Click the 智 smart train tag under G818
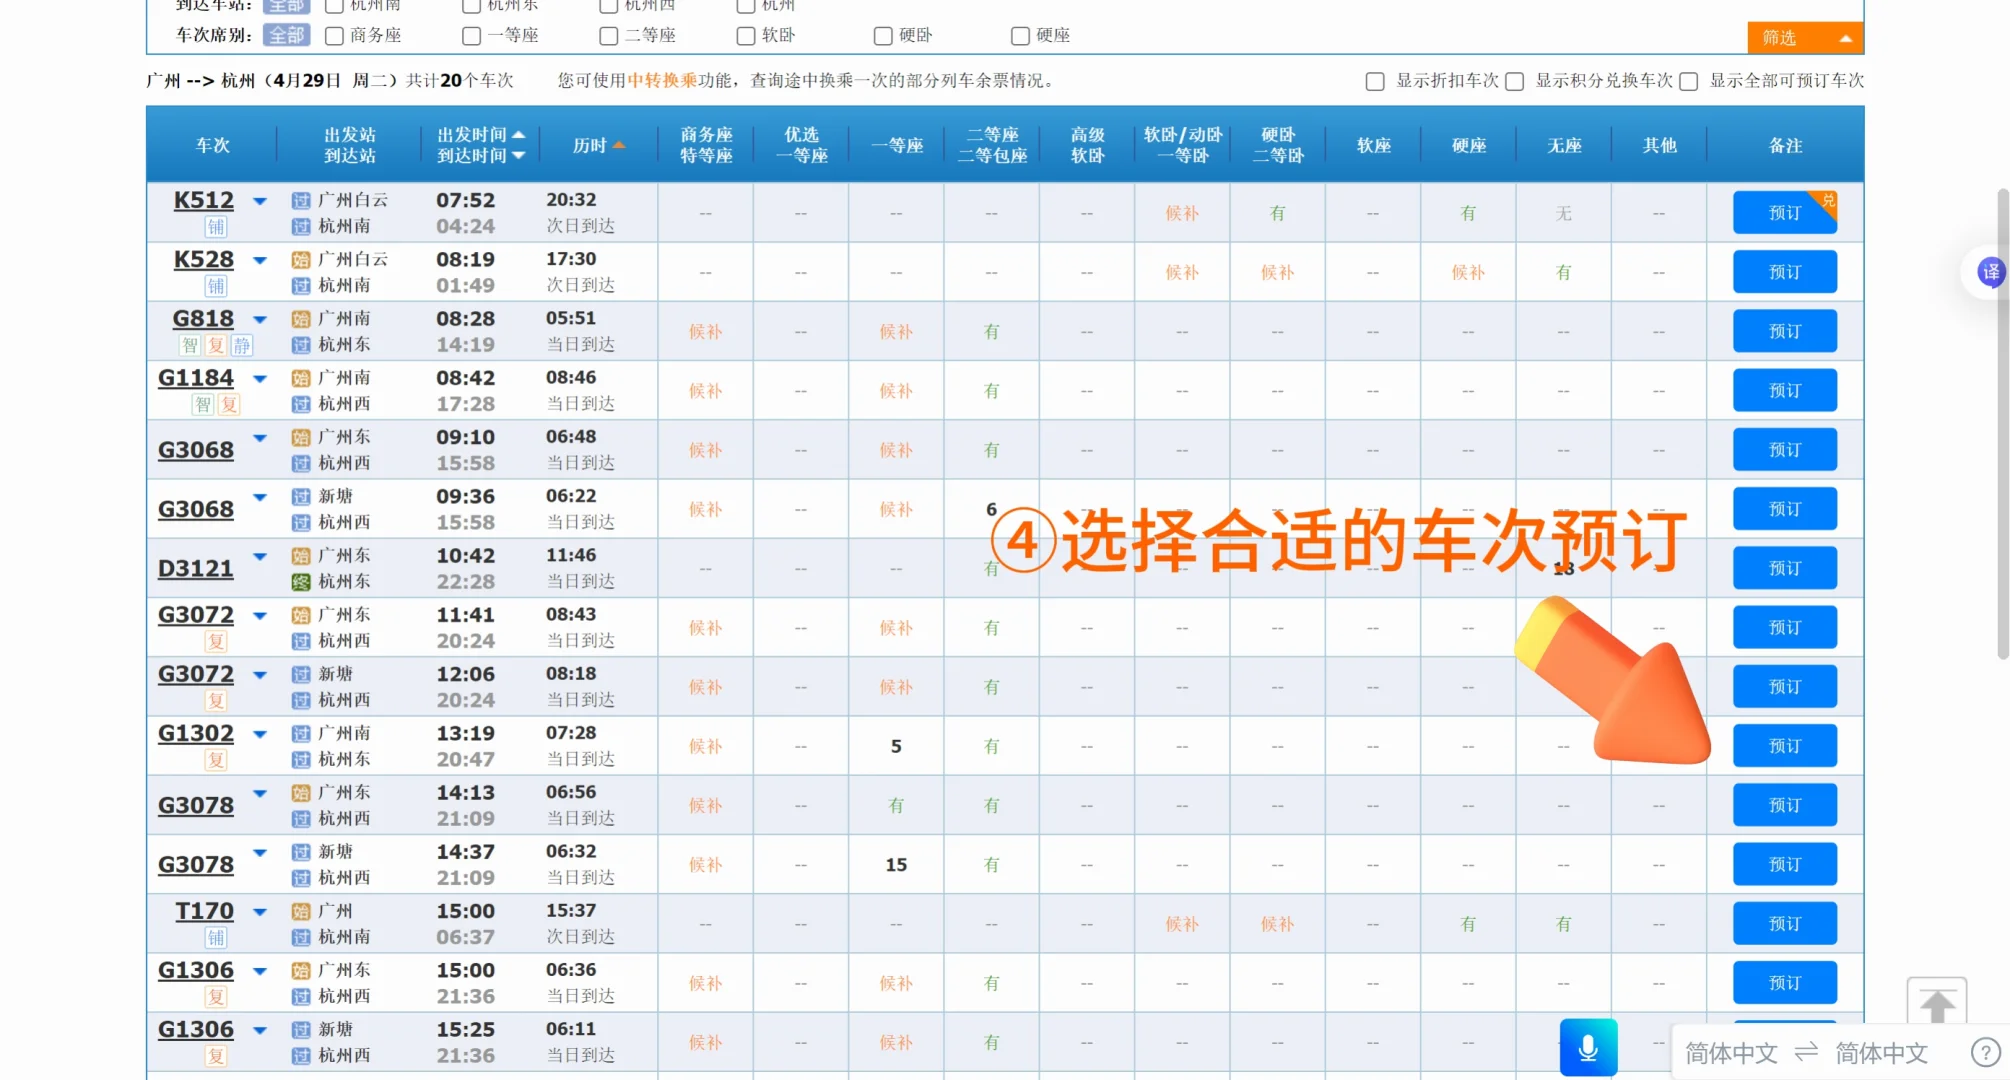This screenshot has height=1080, width=2010. coord(189,345)
